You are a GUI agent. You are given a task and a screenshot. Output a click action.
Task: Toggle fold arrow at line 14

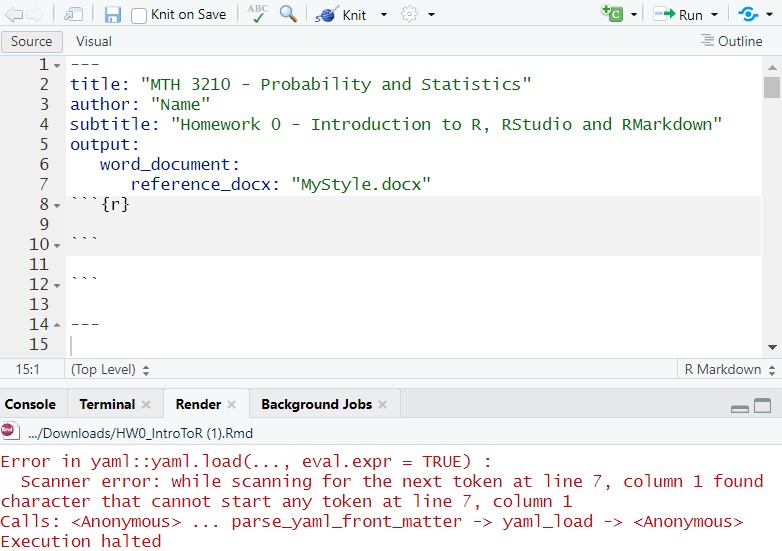pos(57,325)
